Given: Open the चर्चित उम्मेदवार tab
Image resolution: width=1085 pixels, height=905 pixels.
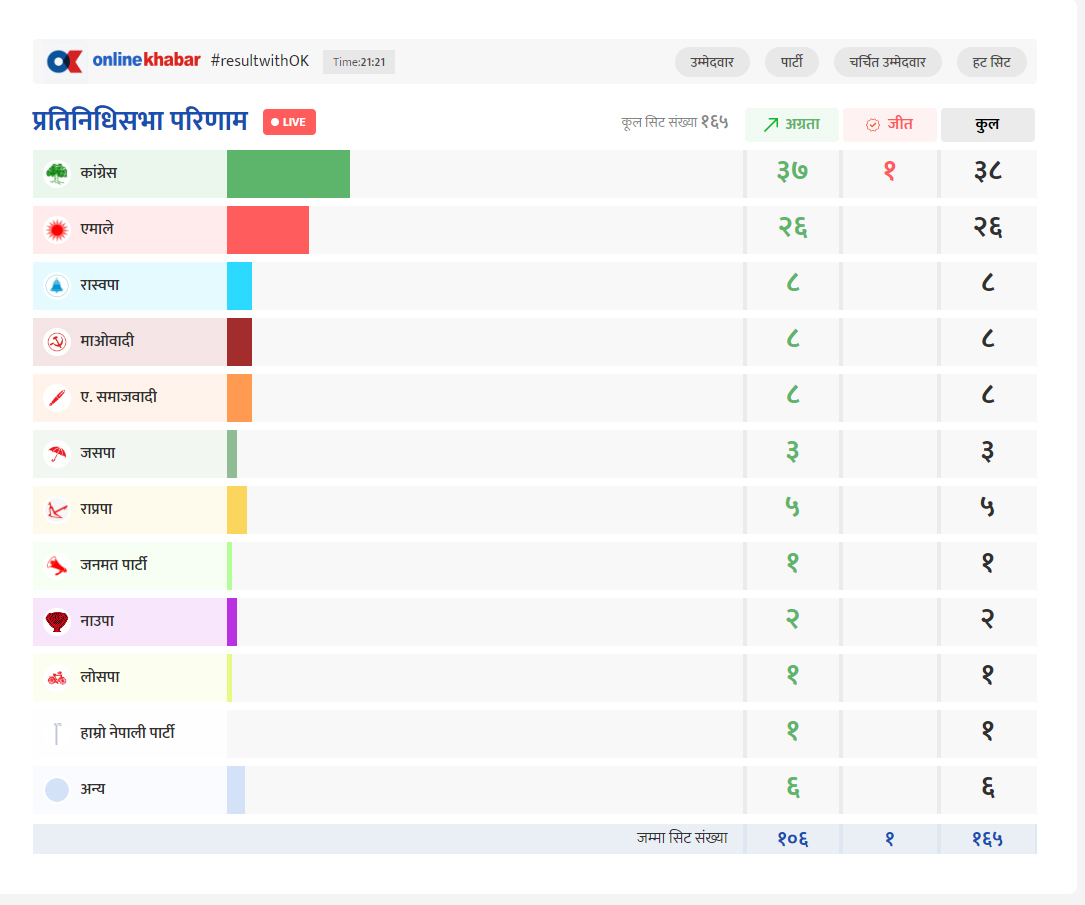Looking at the screenshot, I should click(888, 62).
